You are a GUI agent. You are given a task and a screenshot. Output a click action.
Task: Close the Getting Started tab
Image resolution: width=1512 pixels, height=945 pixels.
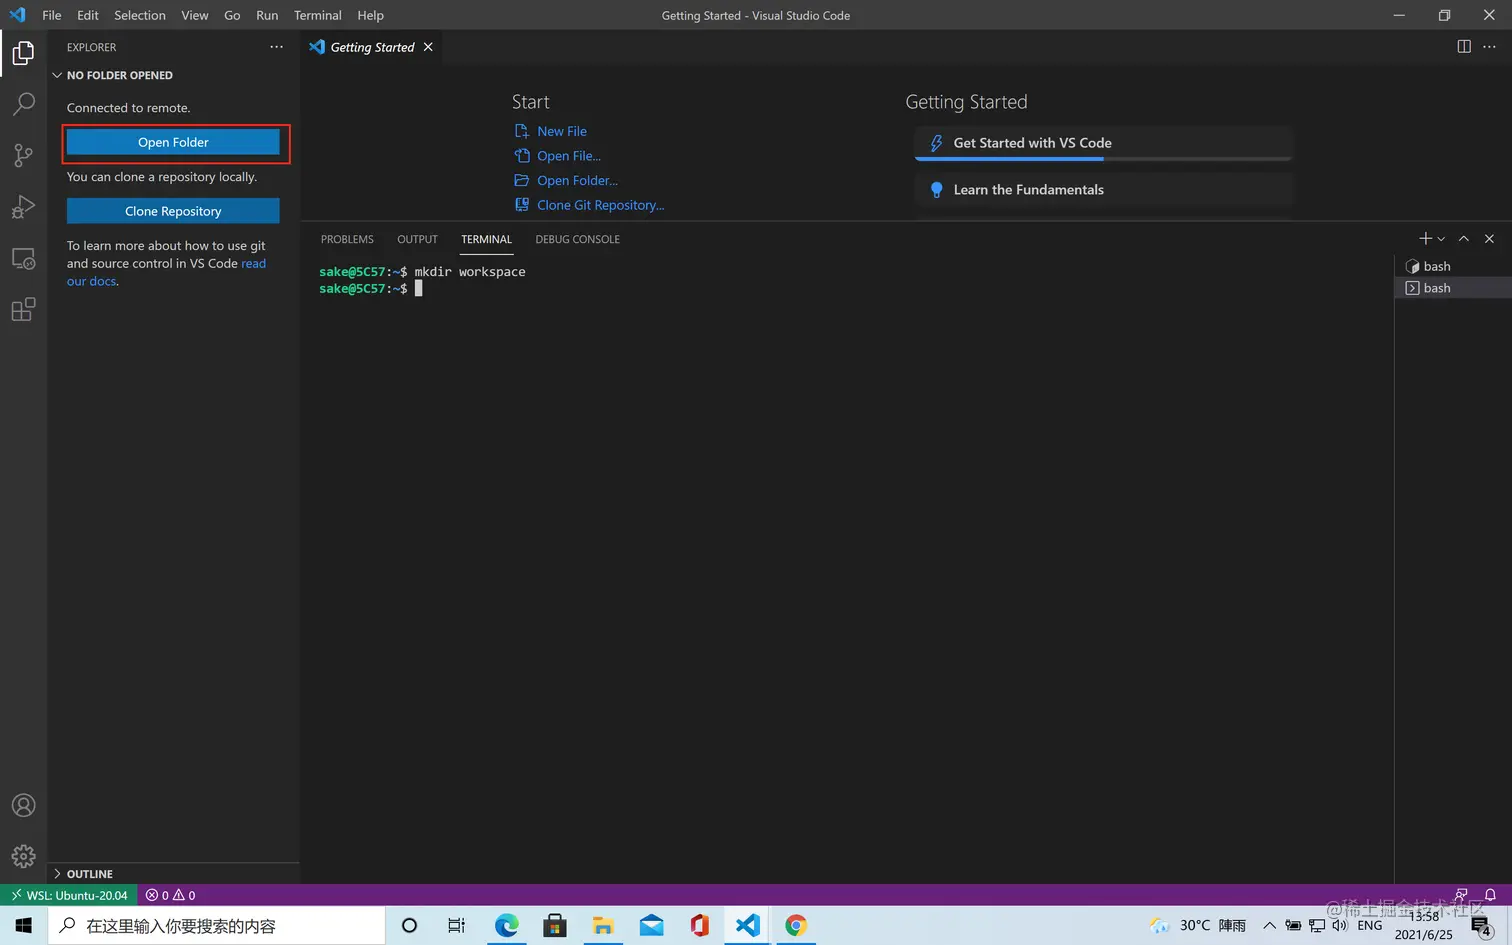(428, 47)
